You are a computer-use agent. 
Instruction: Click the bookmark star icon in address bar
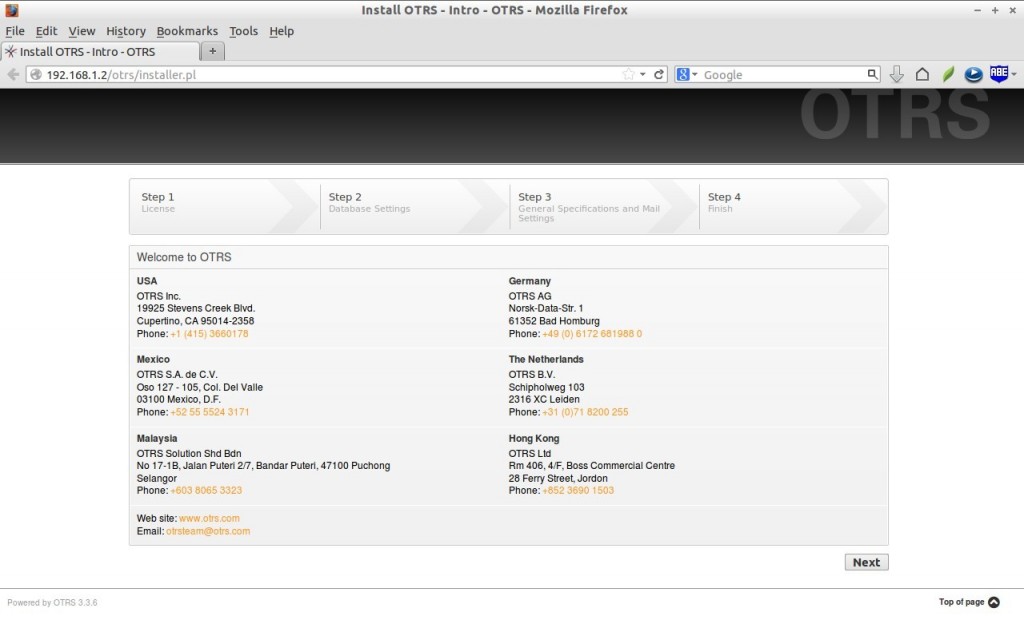click(x=628, y=75)
